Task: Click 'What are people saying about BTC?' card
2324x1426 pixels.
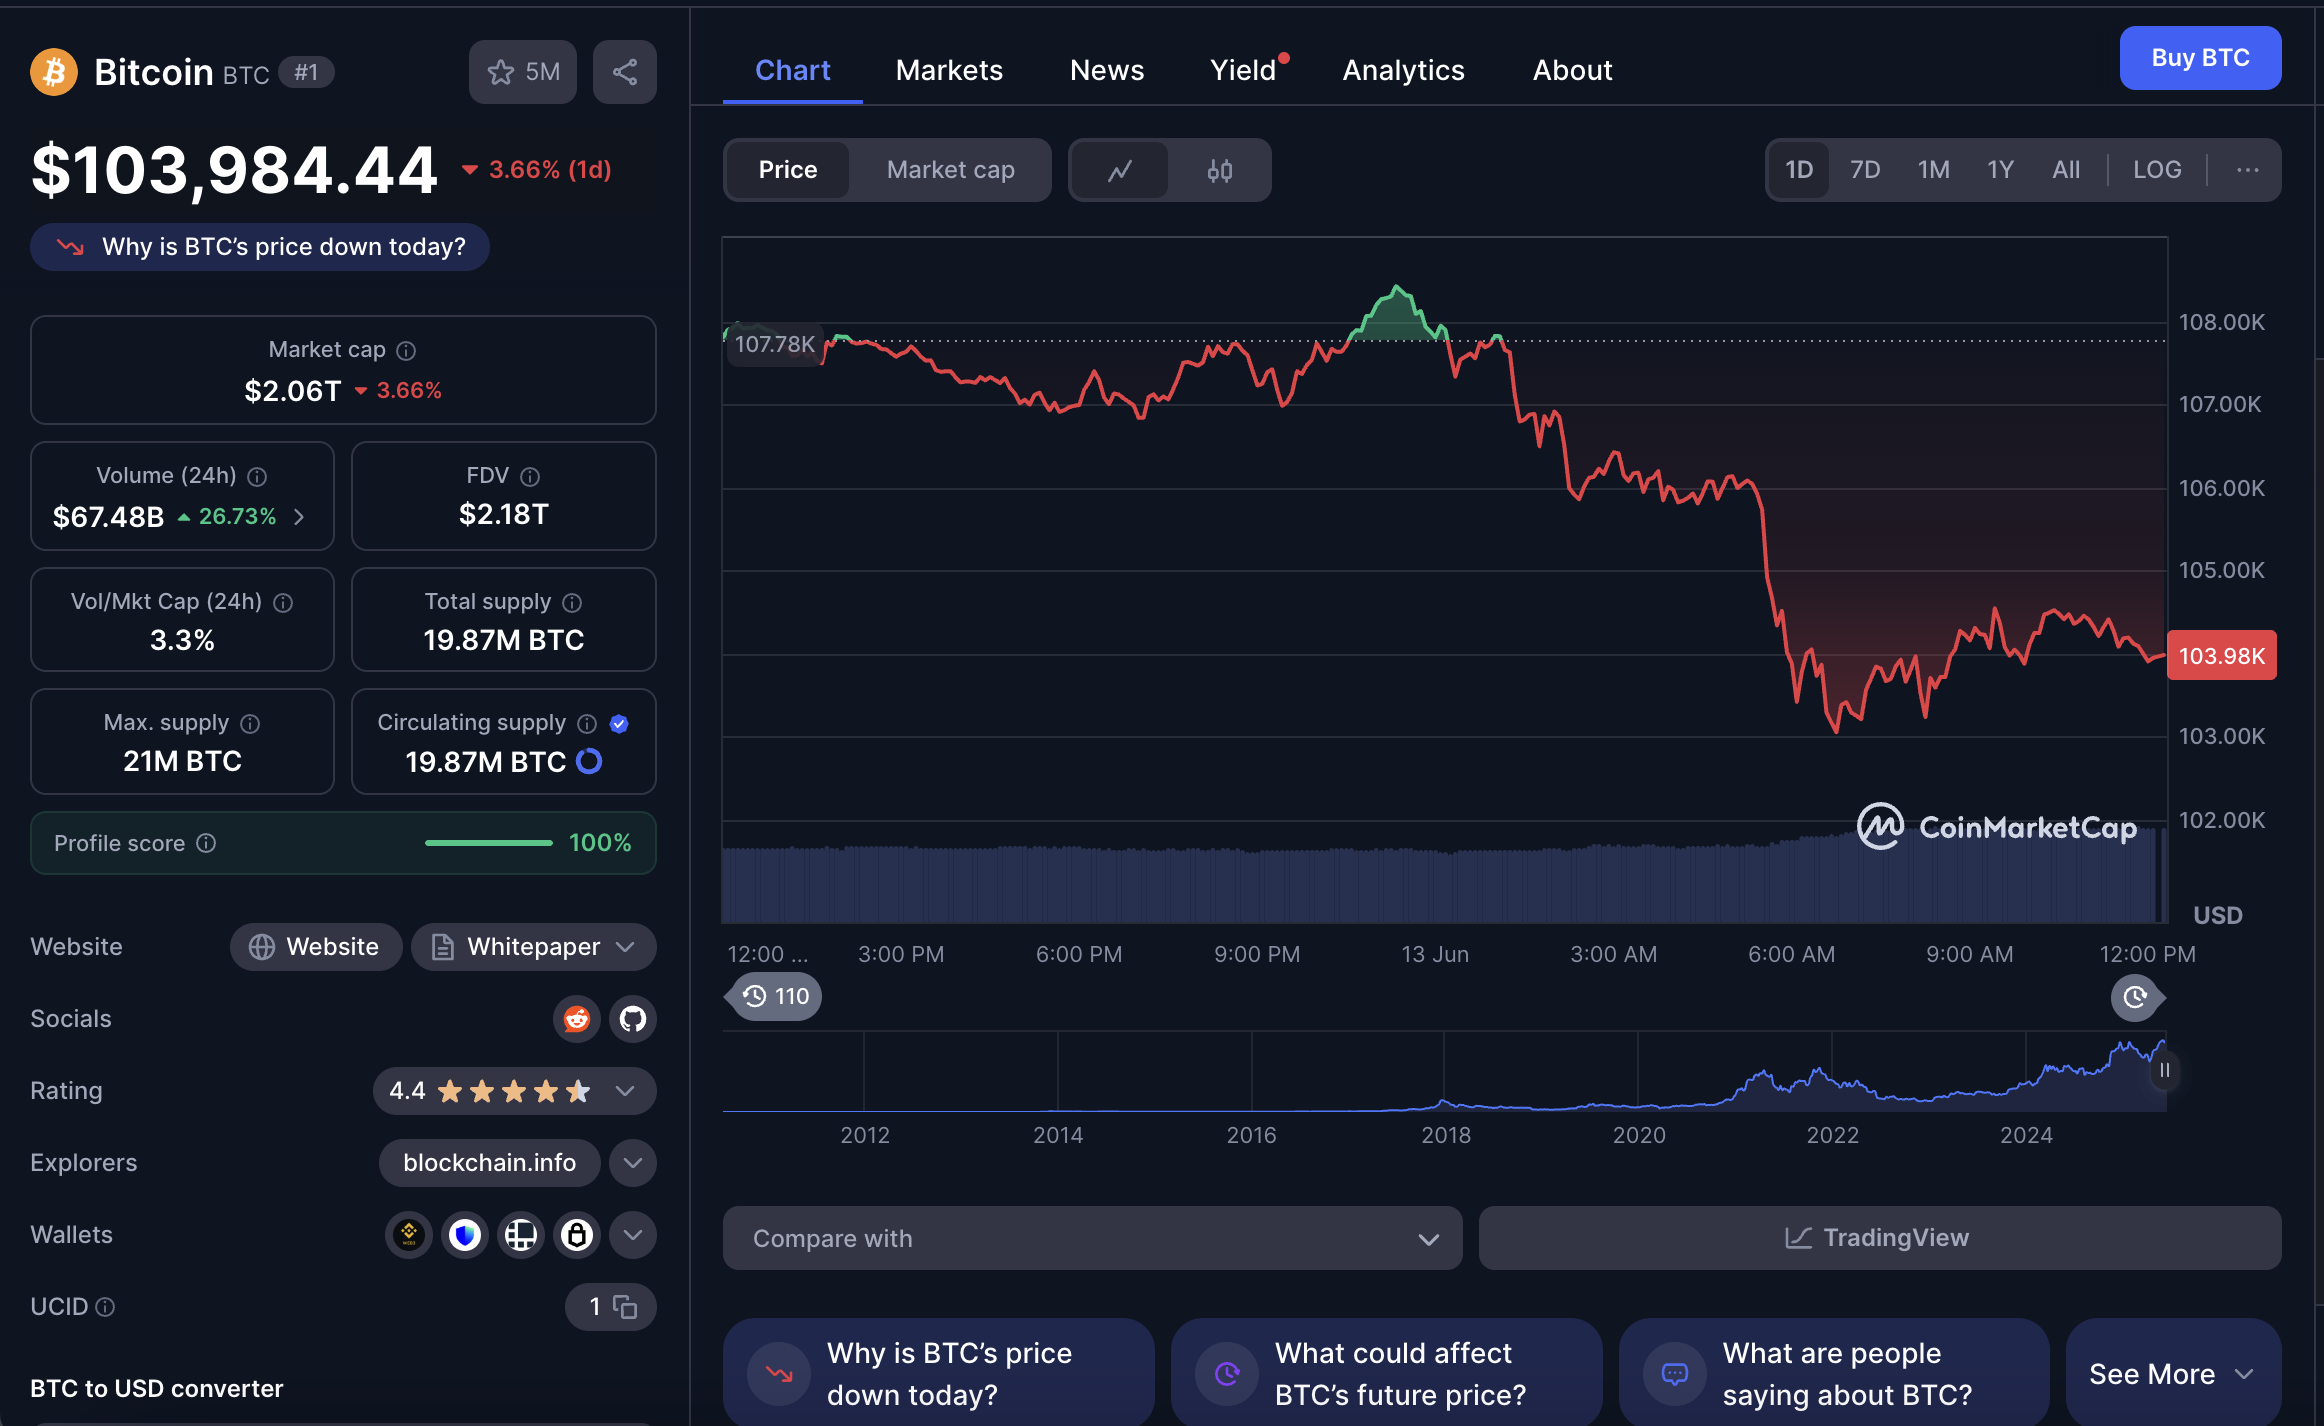Action: tap(1834, 1374)
